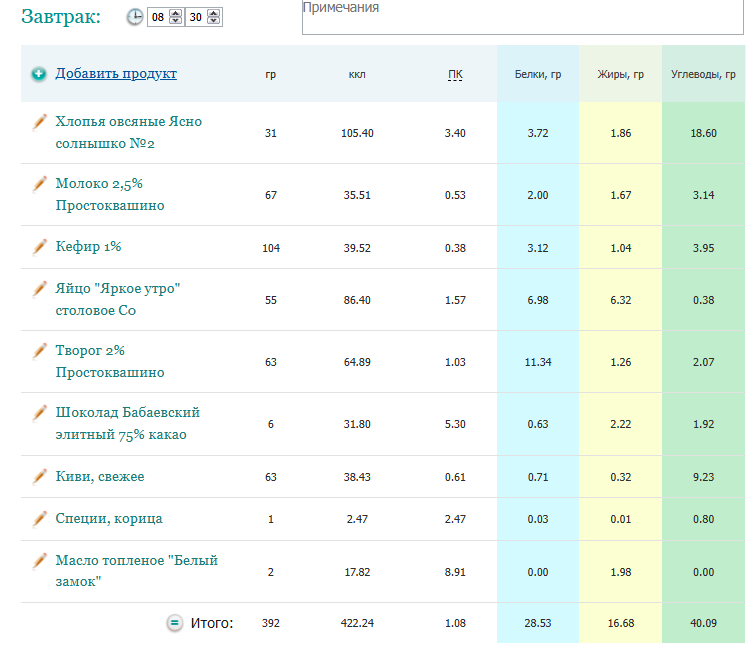Image resolution: width=746 pixels, height=647 pixels.
Task: Edit Яйцо Яркое утро row via pencil icon
Action: pyautogui.click(x=39, y=289)
